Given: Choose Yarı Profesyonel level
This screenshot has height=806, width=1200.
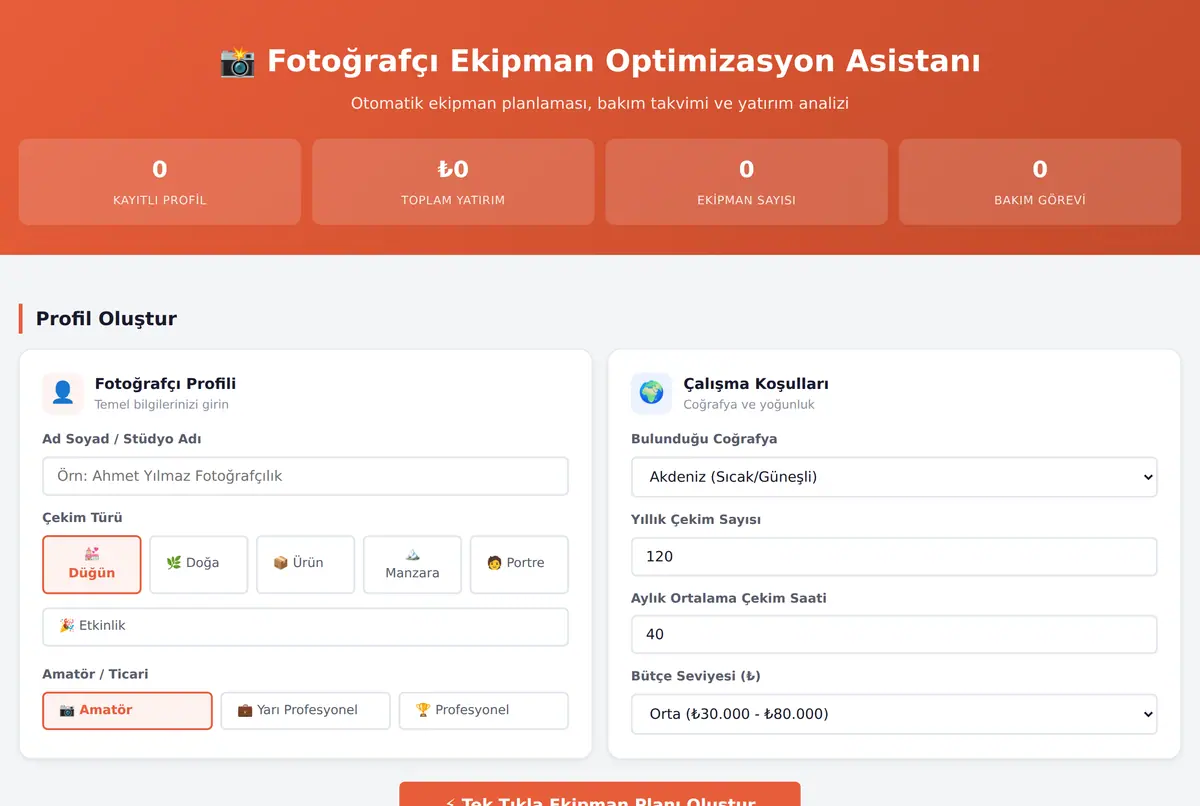Looking at the screenshot, I should [305, 711].
